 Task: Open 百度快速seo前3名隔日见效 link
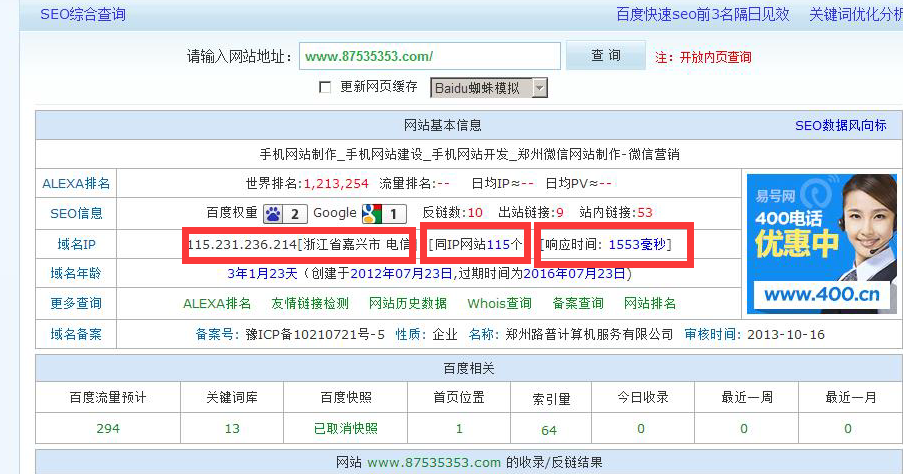[702, 15]
